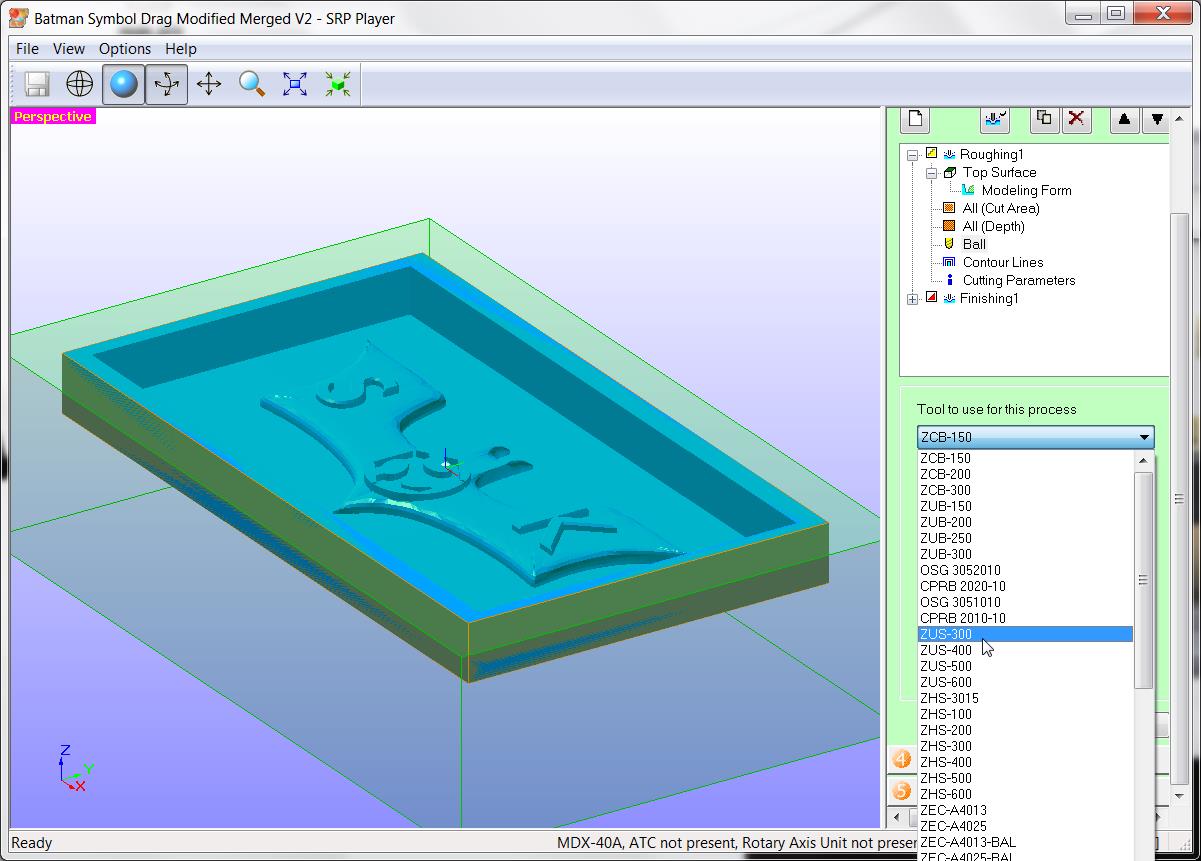Viewport: 1201px width, 861px height.
Task: Select the pan move arrows tool
Action: coord(209,84)
